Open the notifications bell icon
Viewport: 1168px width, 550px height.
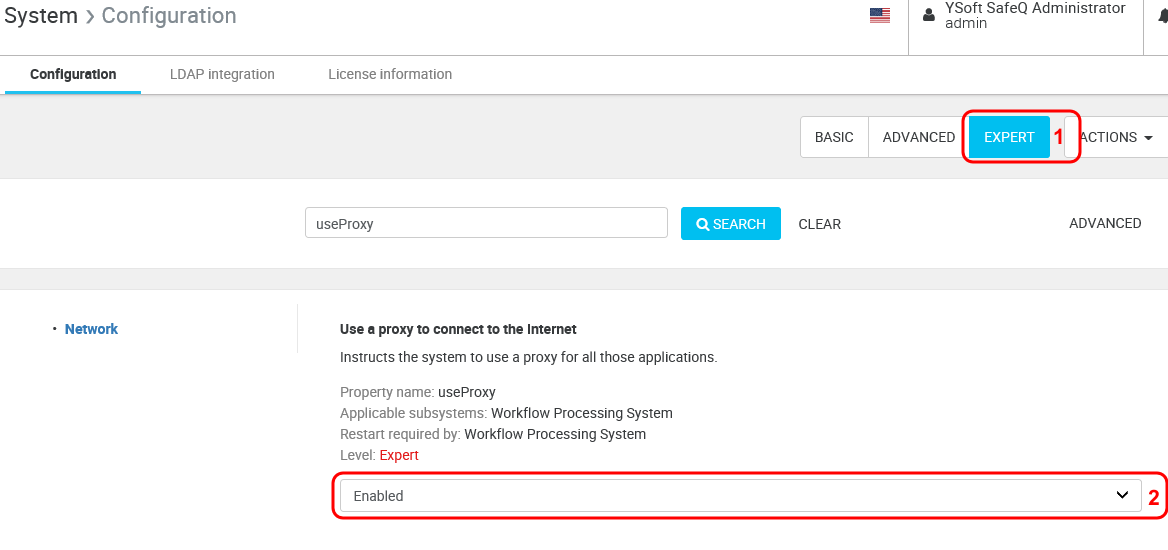click(x=1163, y=16)
